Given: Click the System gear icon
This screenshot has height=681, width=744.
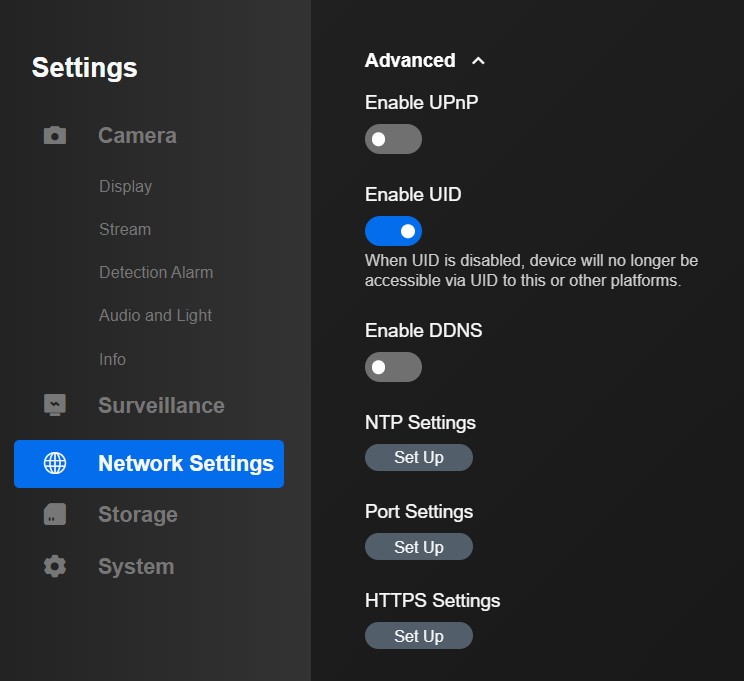Looking at the screenshot, I should click(x=55, y=566).
